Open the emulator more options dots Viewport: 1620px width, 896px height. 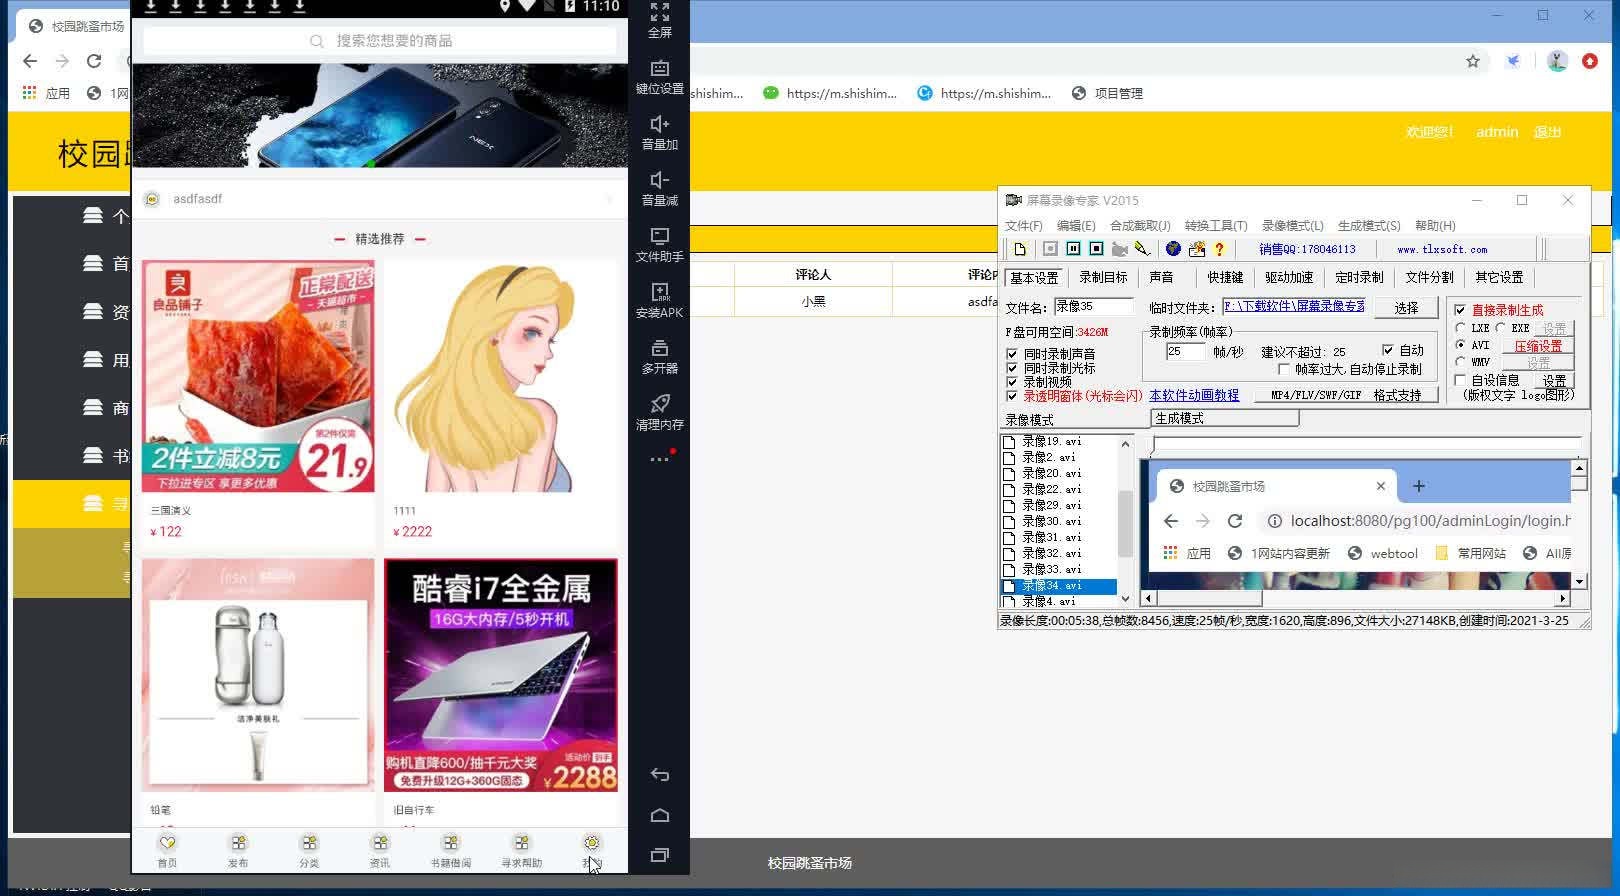659,459
